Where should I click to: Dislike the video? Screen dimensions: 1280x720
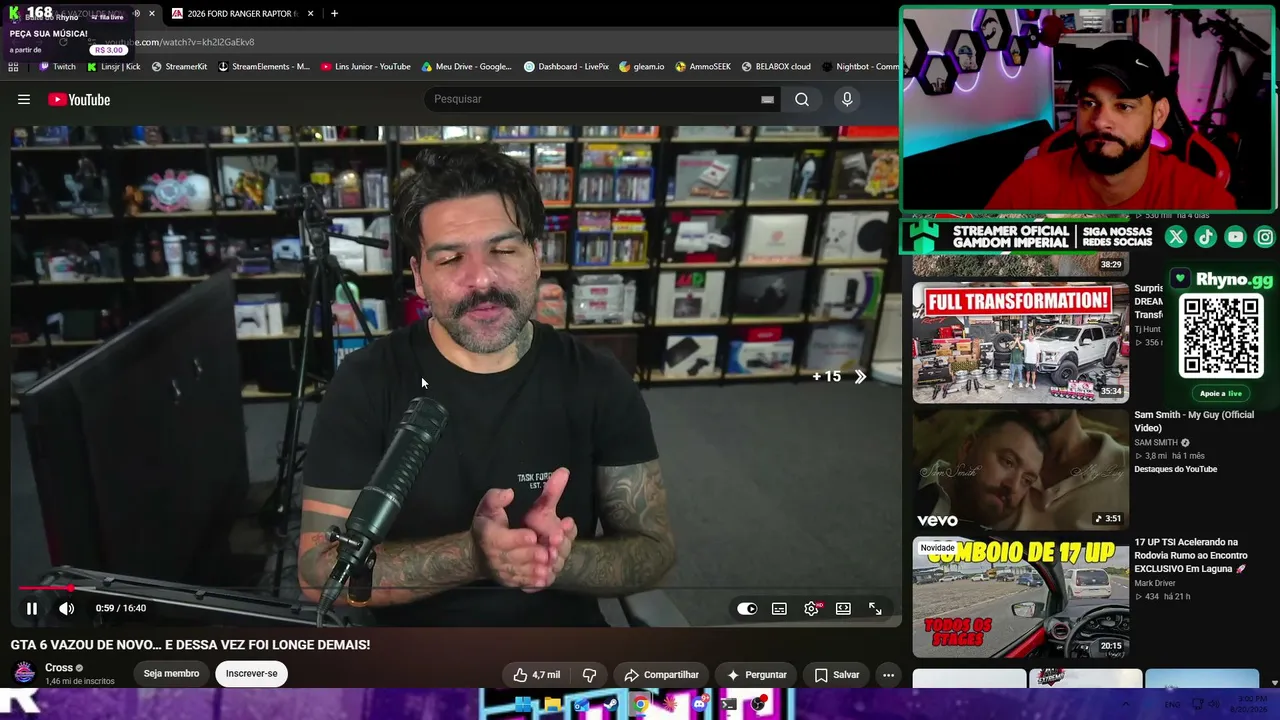590,675
